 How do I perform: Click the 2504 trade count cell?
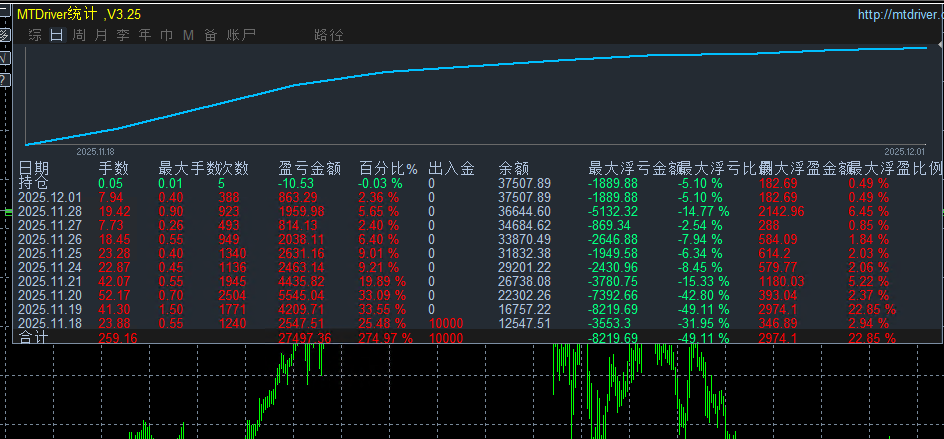click(x=232, y=296)
